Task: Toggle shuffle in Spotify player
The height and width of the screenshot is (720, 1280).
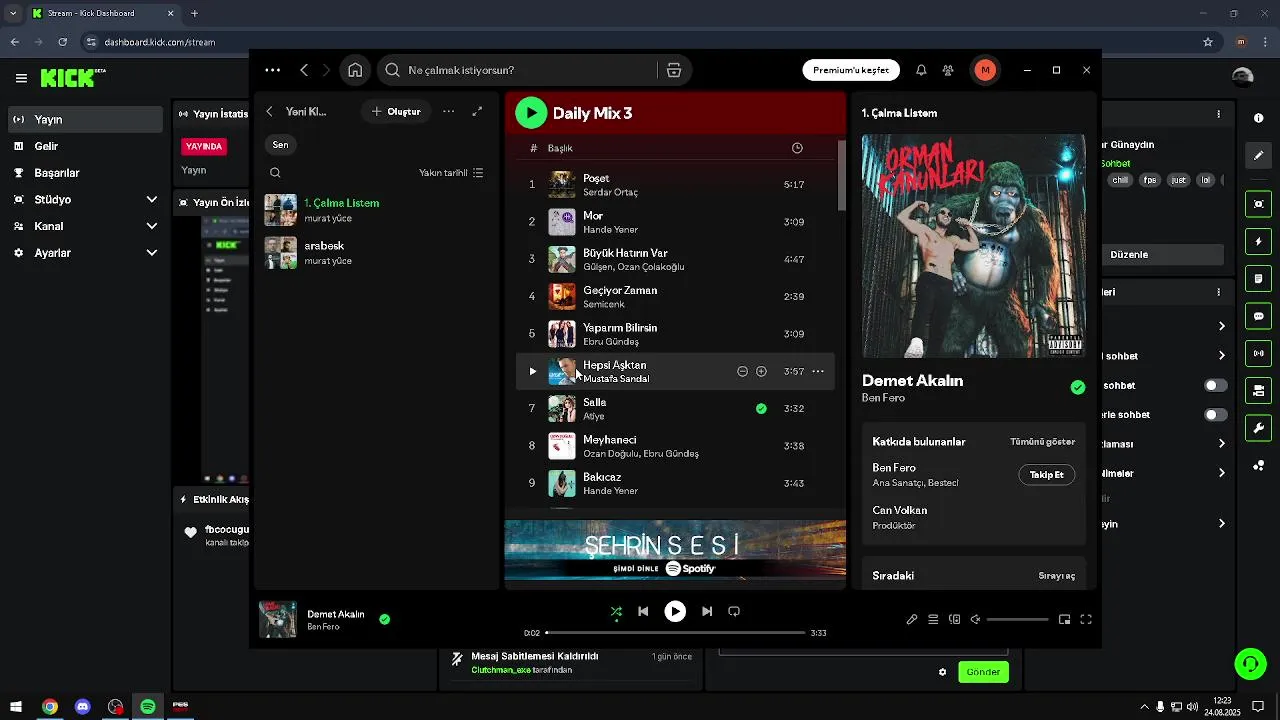Action: coord(616,611)
